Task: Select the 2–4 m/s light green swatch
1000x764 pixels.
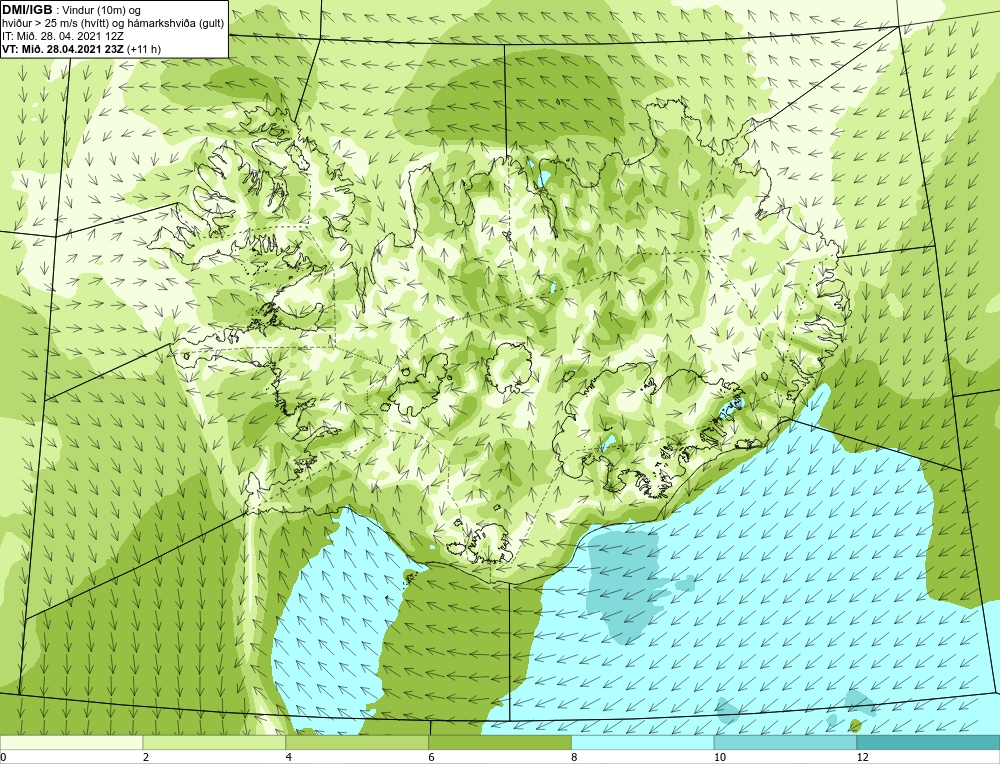Action: 214,742
